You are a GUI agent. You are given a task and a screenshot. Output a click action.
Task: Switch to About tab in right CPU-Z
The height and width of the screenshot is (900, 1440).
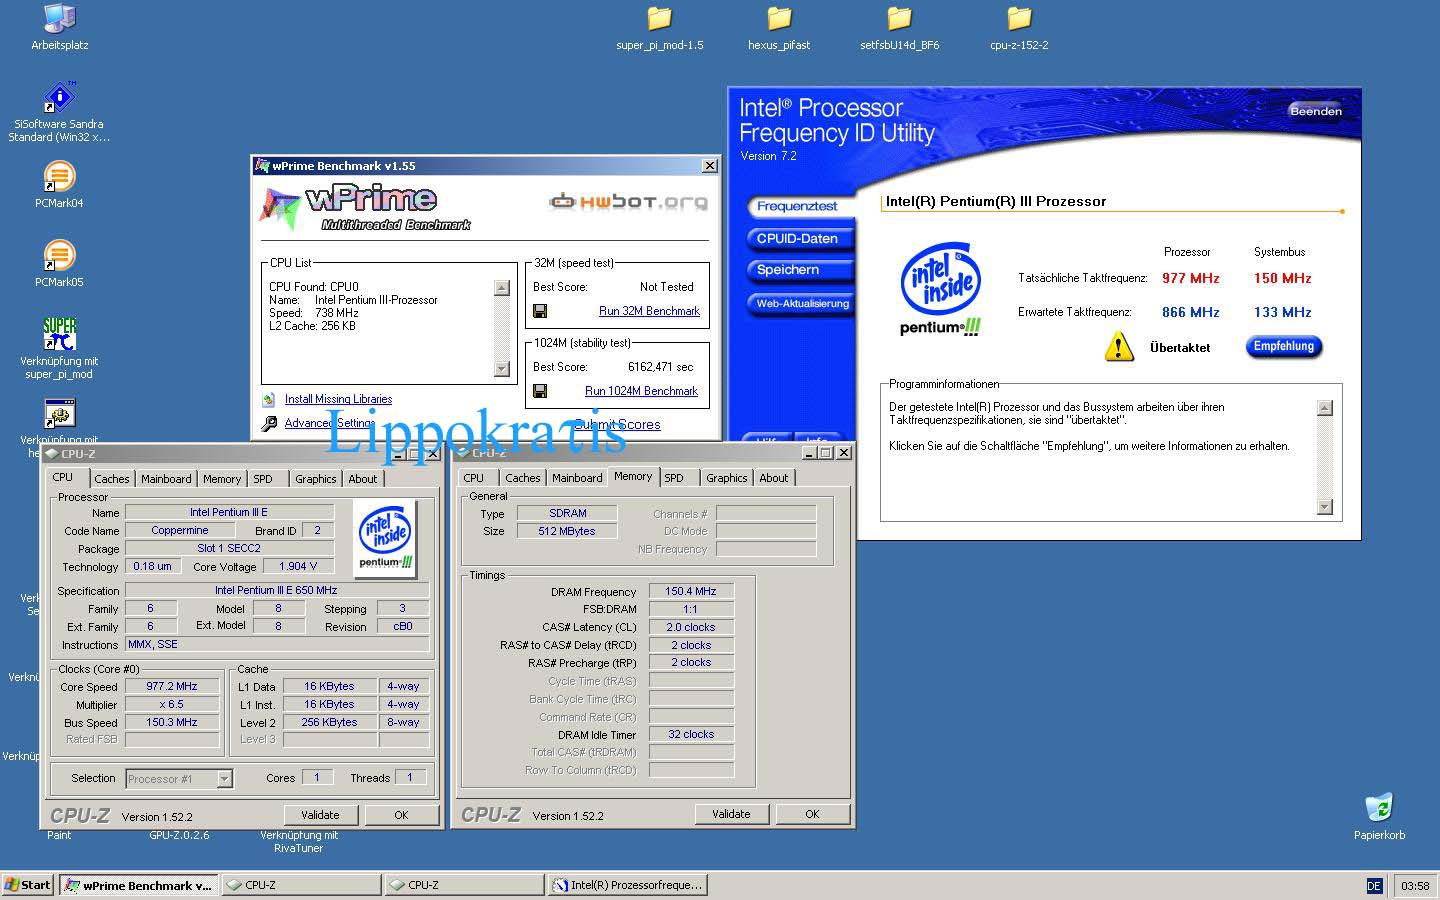pos(773,478)
